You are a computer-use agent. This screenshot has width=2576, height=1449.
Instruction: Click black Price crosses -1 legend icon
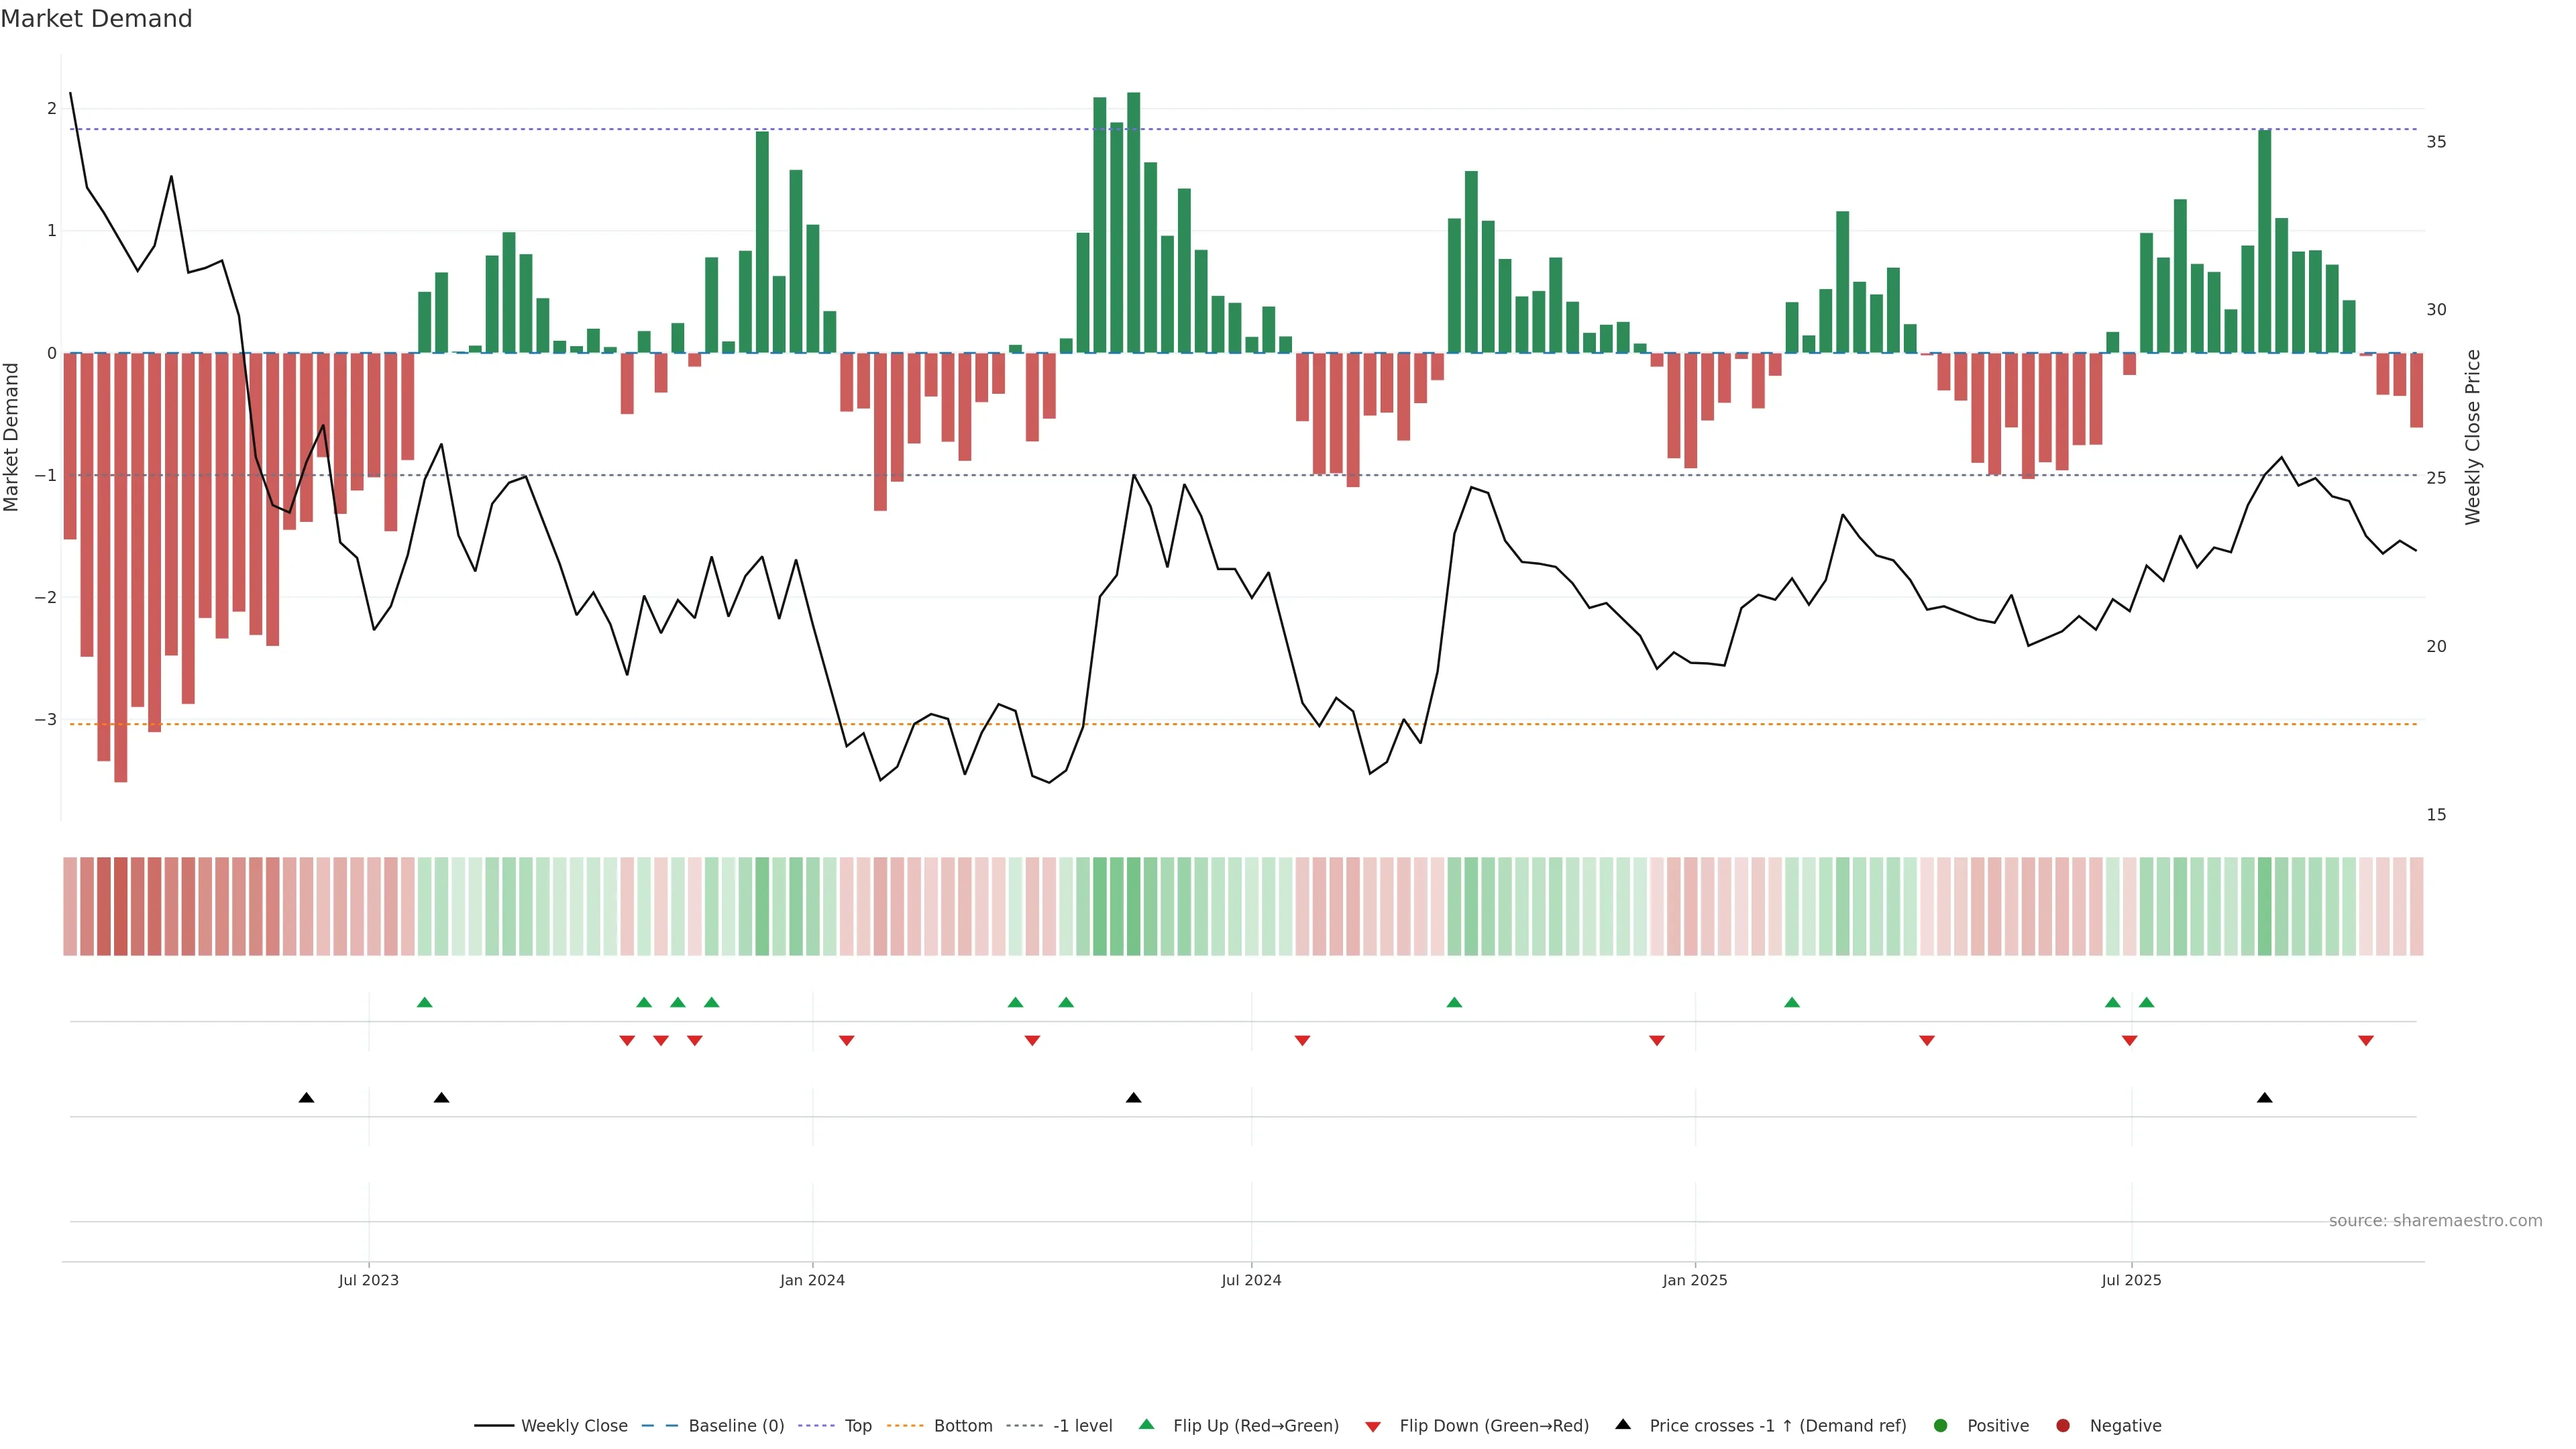click(1623, 1425)
